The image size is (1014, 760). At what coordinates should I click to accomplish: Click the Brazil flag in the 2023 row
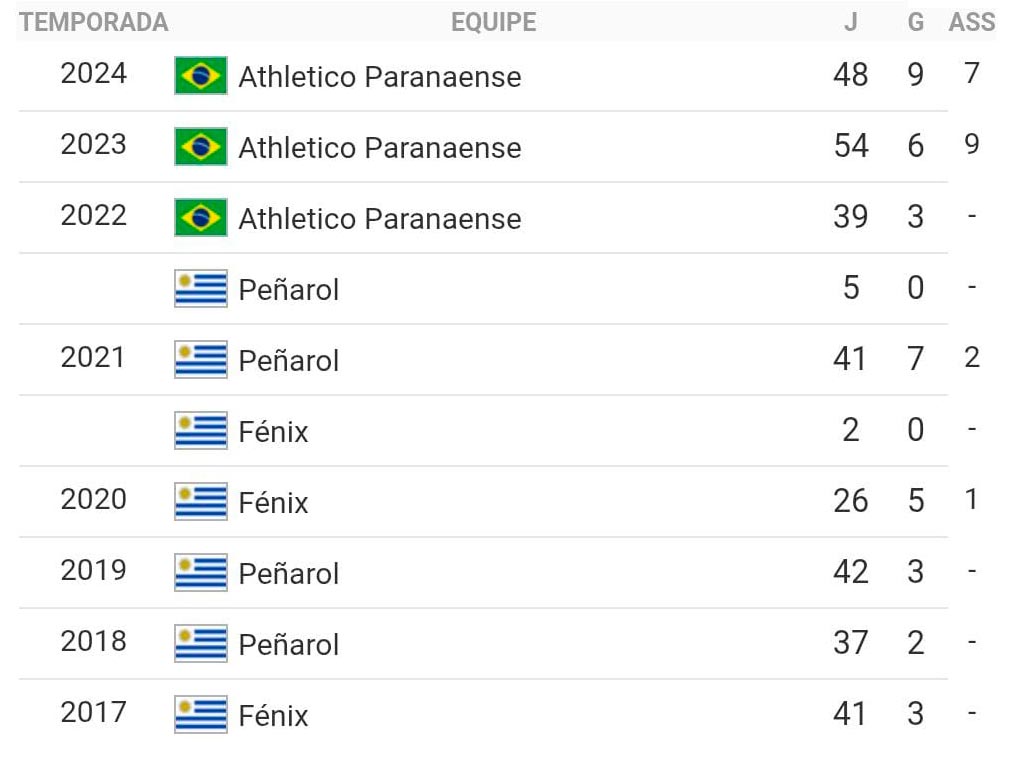pyautogui.click(x=201, y=147)
